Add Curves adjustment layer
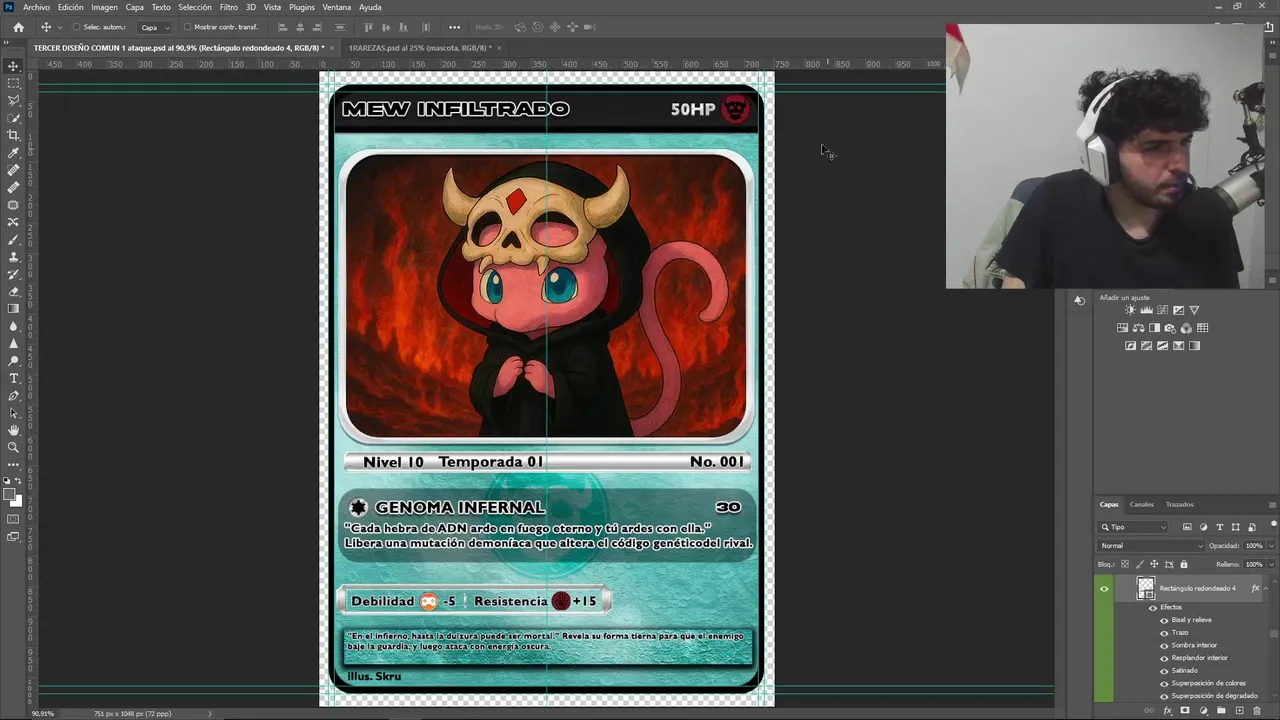 coord(1162,310)
